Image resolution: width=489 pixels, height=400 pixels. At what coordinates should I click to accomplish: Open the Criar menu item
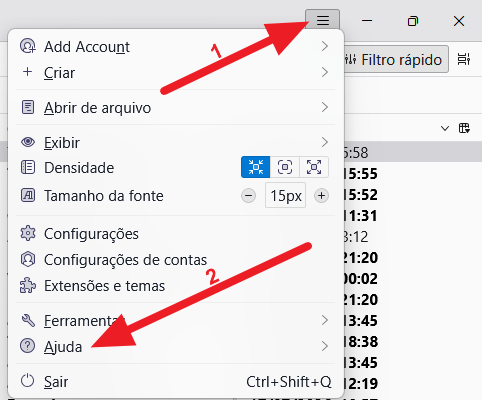(x=175, y=72)
